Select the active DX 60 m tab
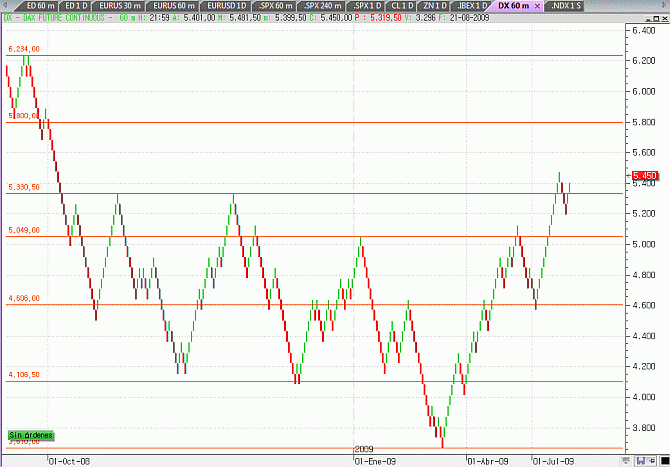The height and width of the screenshot is (467, 670). [x=513, y=6]
